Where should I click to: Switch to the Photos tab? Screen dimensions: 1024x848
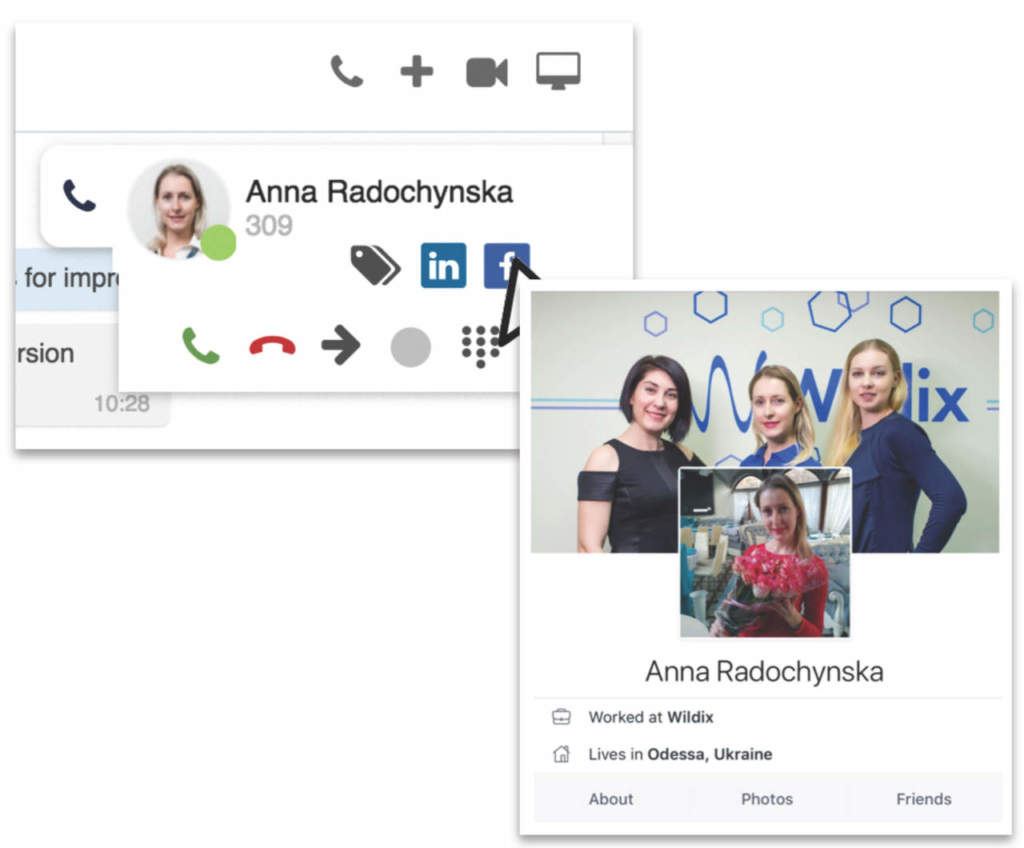767,799
